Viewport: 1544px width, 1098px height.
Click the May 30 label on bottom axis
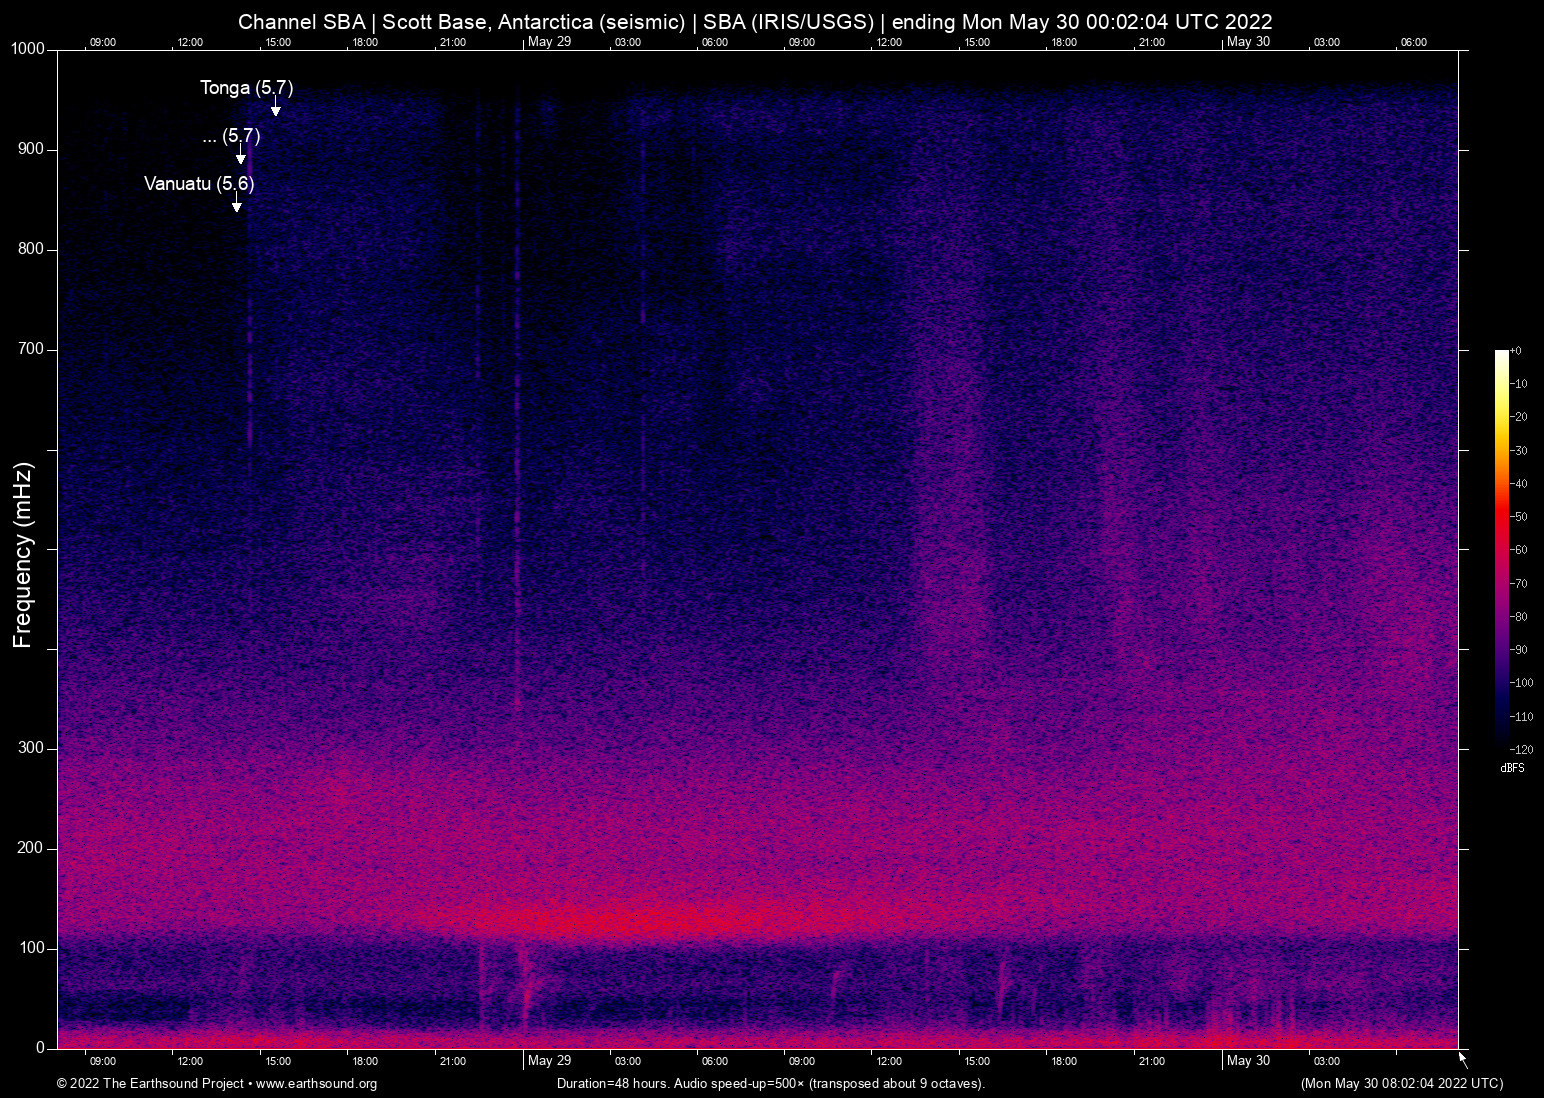pos(1248,1061)
